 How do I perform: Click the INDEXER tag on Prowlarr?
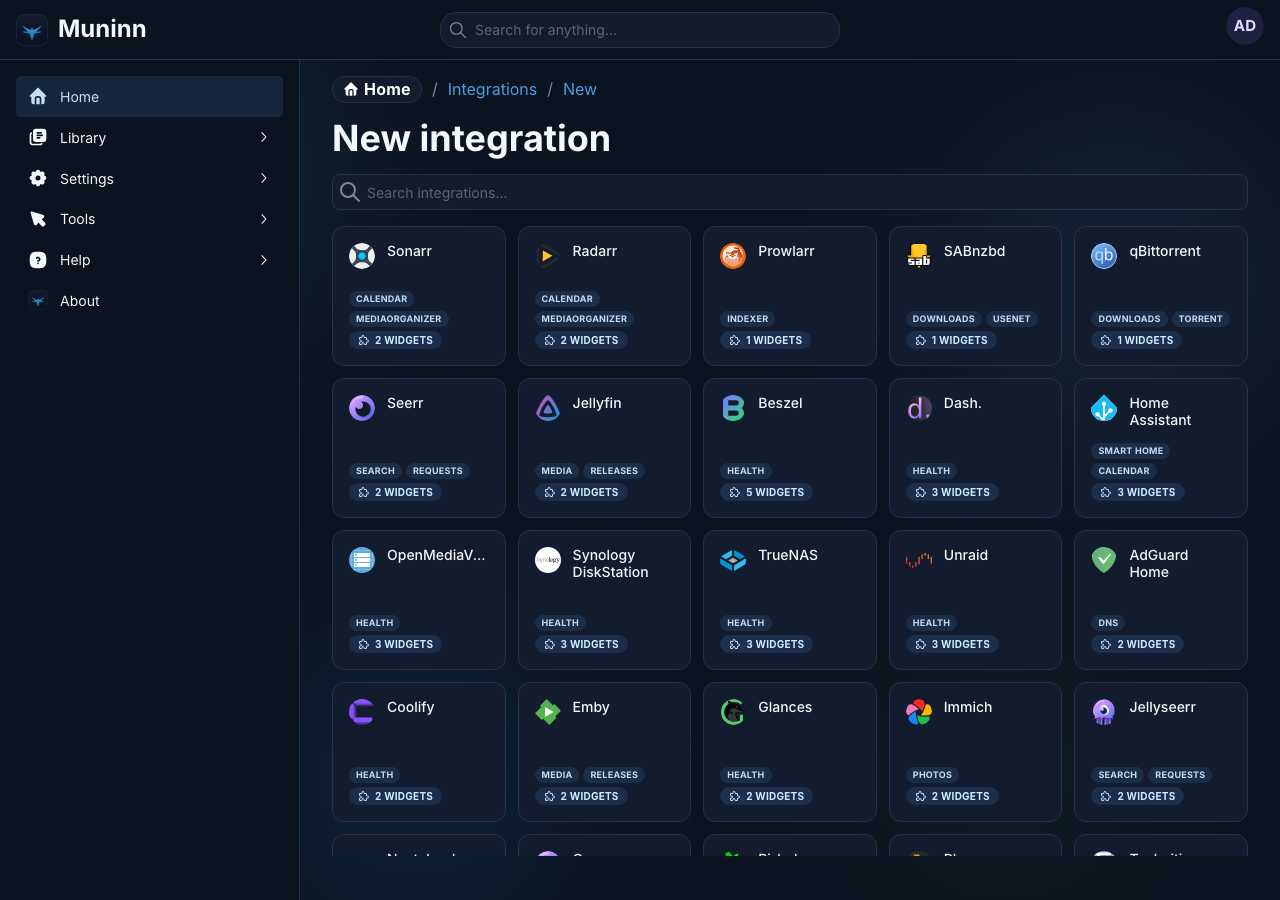click(748, 319)
